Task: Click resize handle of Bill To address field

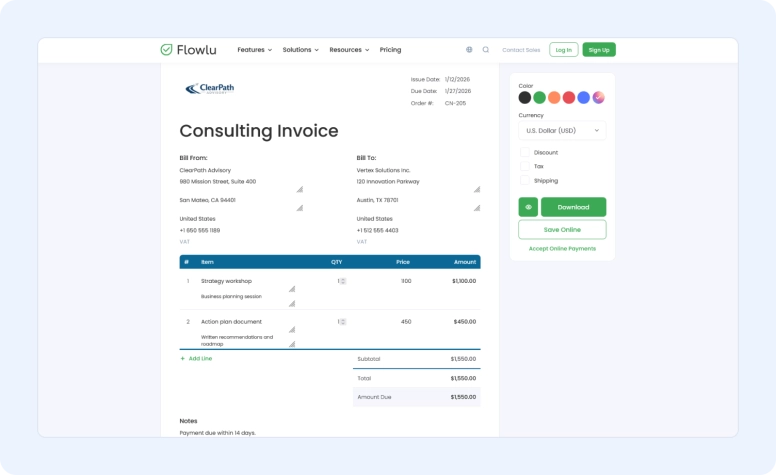Action: click(x=477, y=189)
